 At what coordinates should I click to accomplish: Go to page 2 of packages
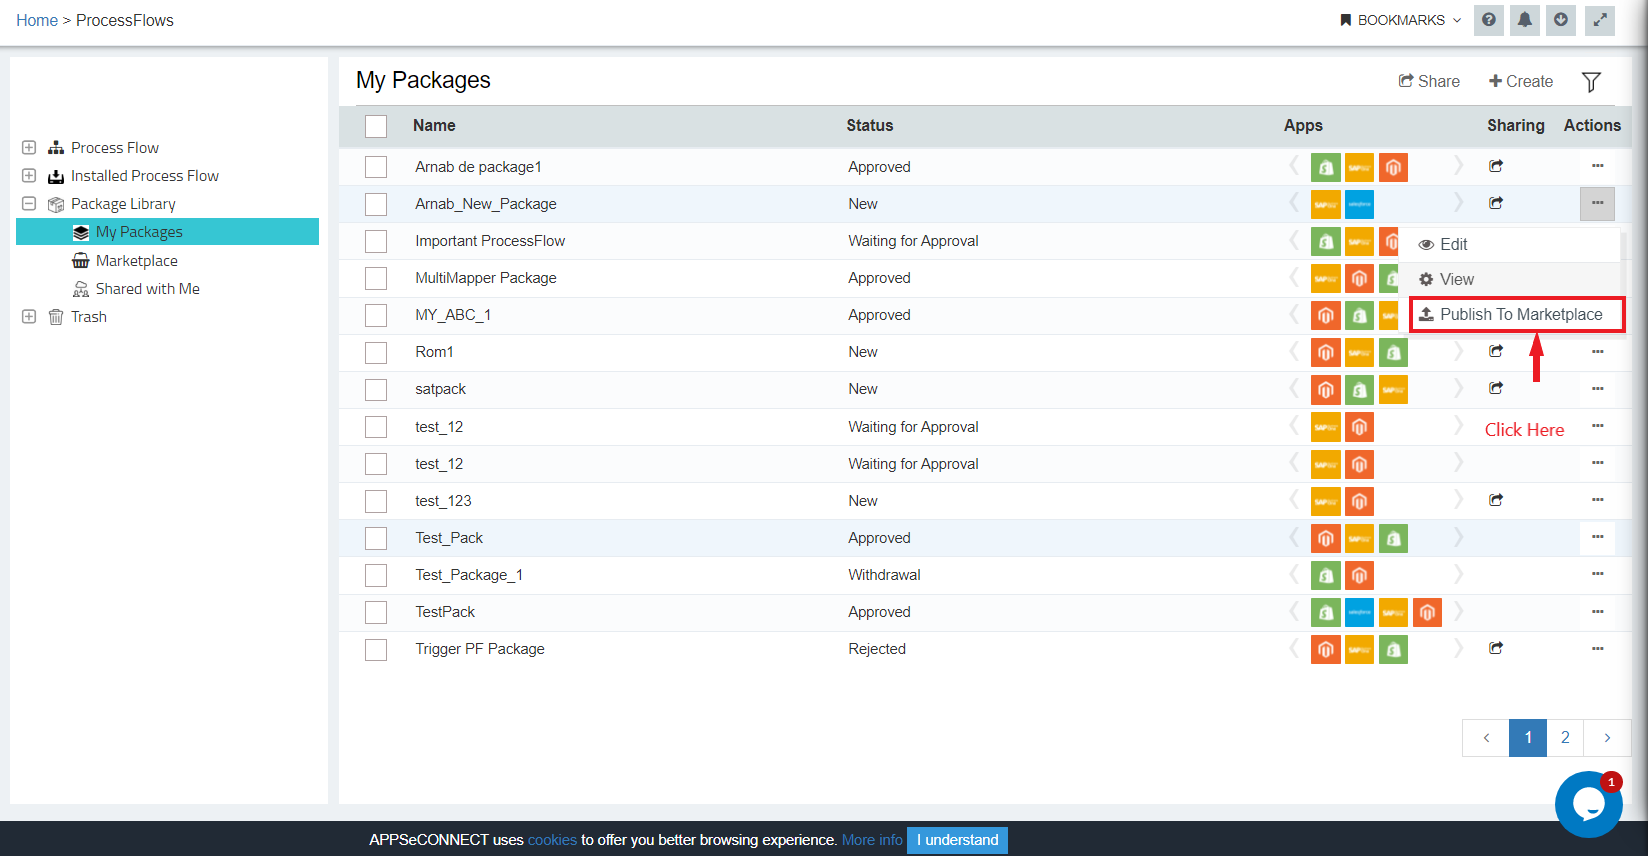click(x=1565, y=738)
